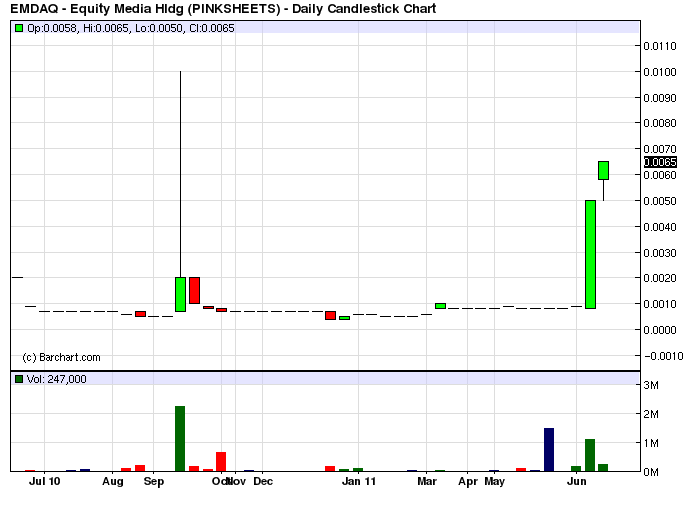Click the 0.0030 price axis label
The width and height of the screenshot is (700, 512).
[660, 253]
